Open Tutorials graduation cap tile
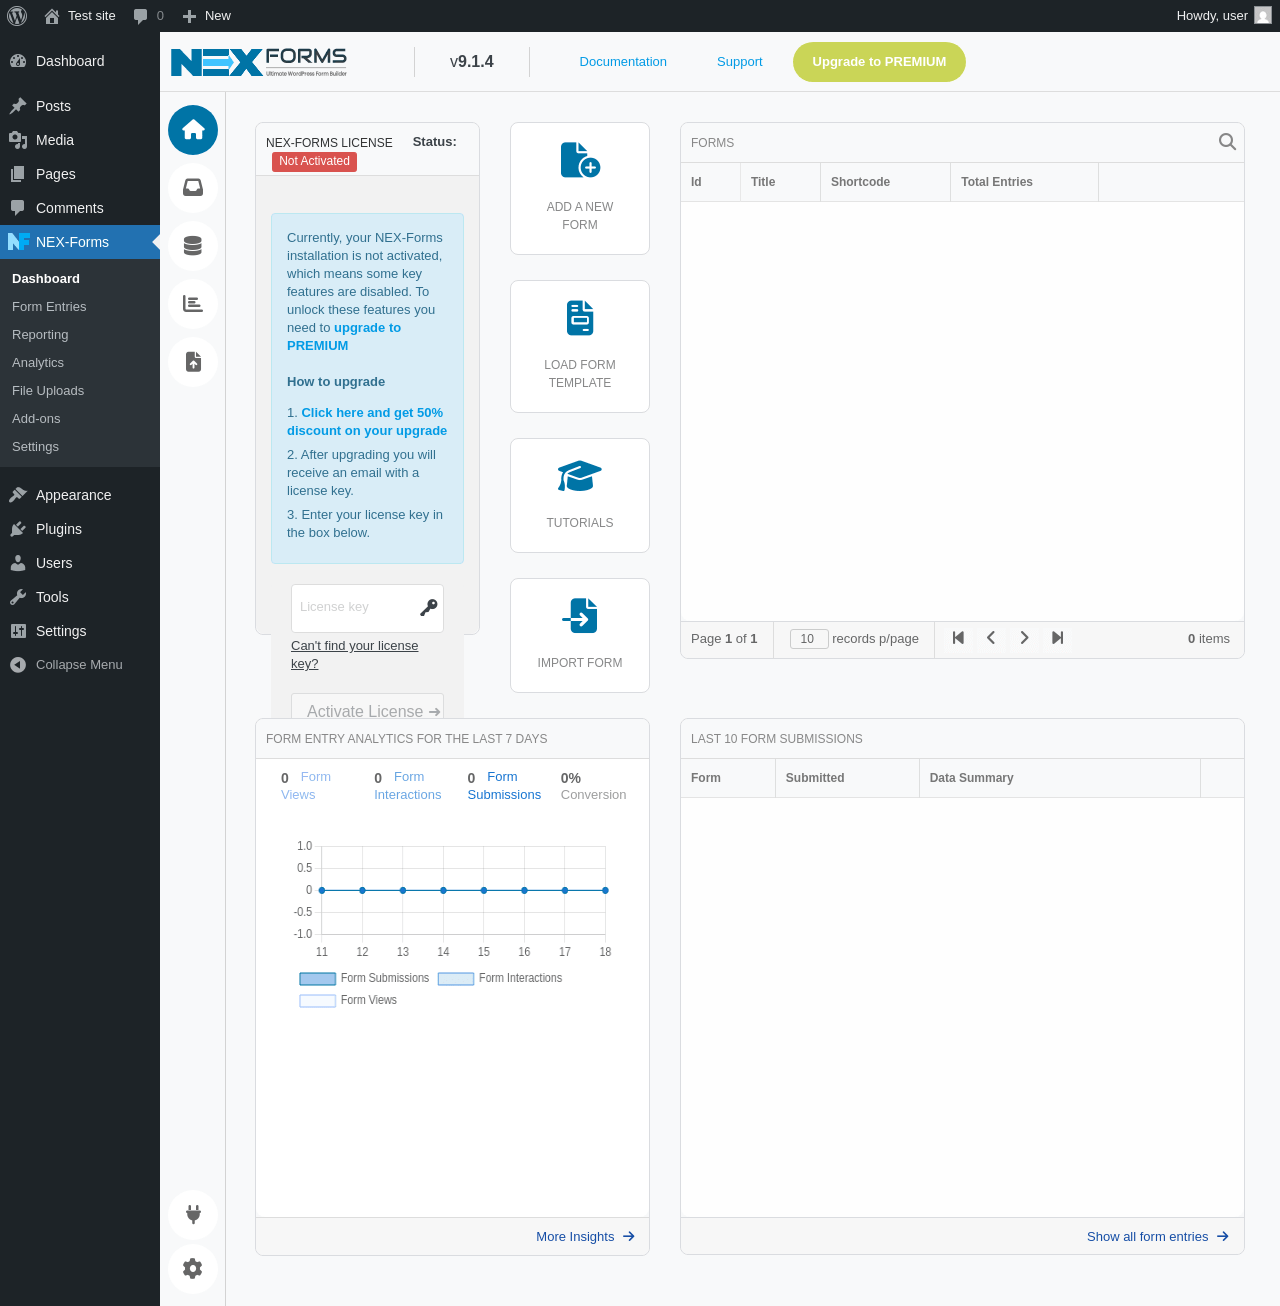This screenshot has width=1280, height=1306. click(580, 496)
